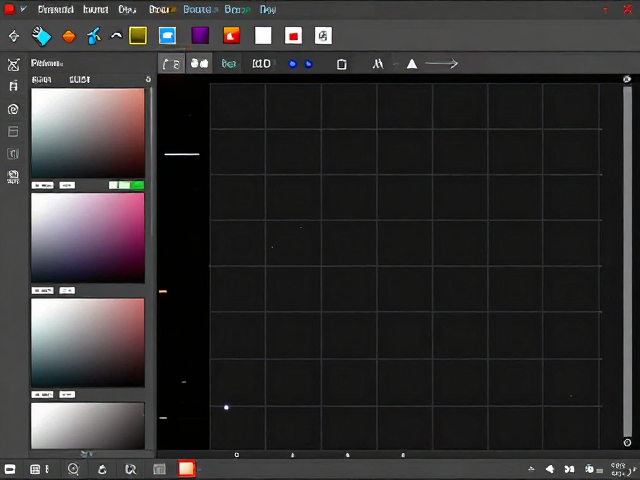
Task: Click the second blue dot above canvas
Action: tap(309, 64)
